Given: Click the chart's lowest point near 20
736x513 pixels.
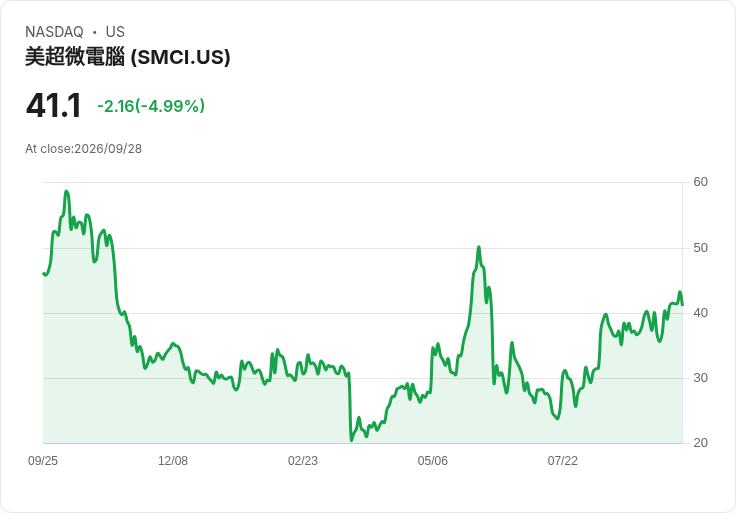Looking at the screenshot, I should pos(351,440).
